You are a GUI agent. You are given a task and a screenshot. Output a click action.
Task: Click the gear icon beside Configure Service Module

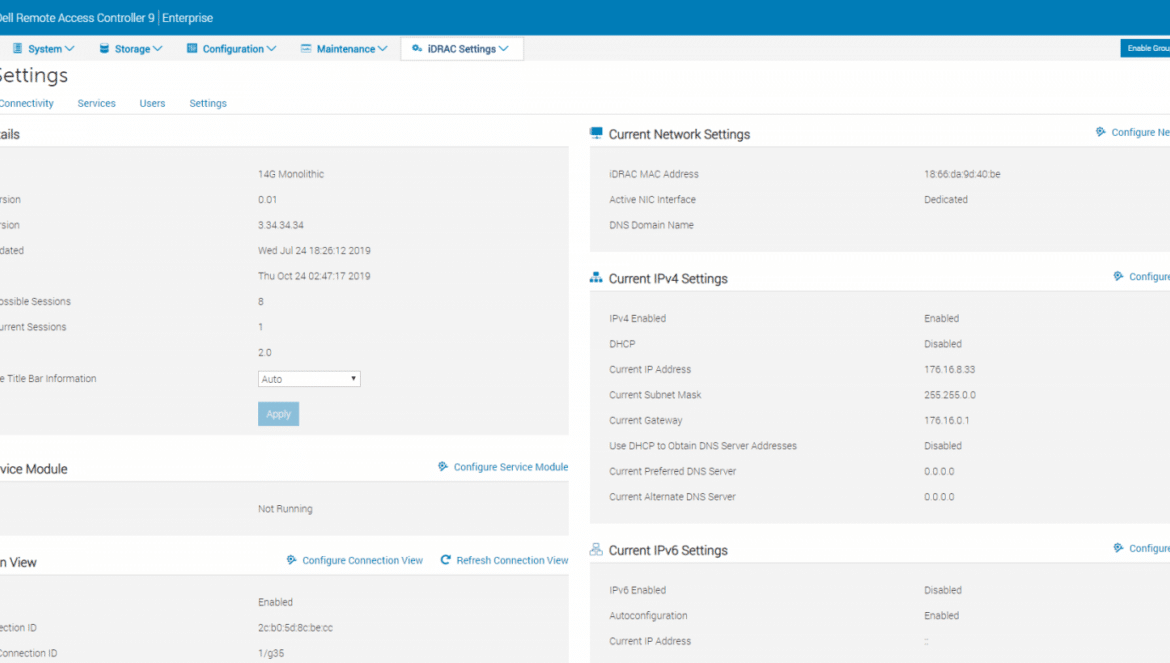point(443,467)
